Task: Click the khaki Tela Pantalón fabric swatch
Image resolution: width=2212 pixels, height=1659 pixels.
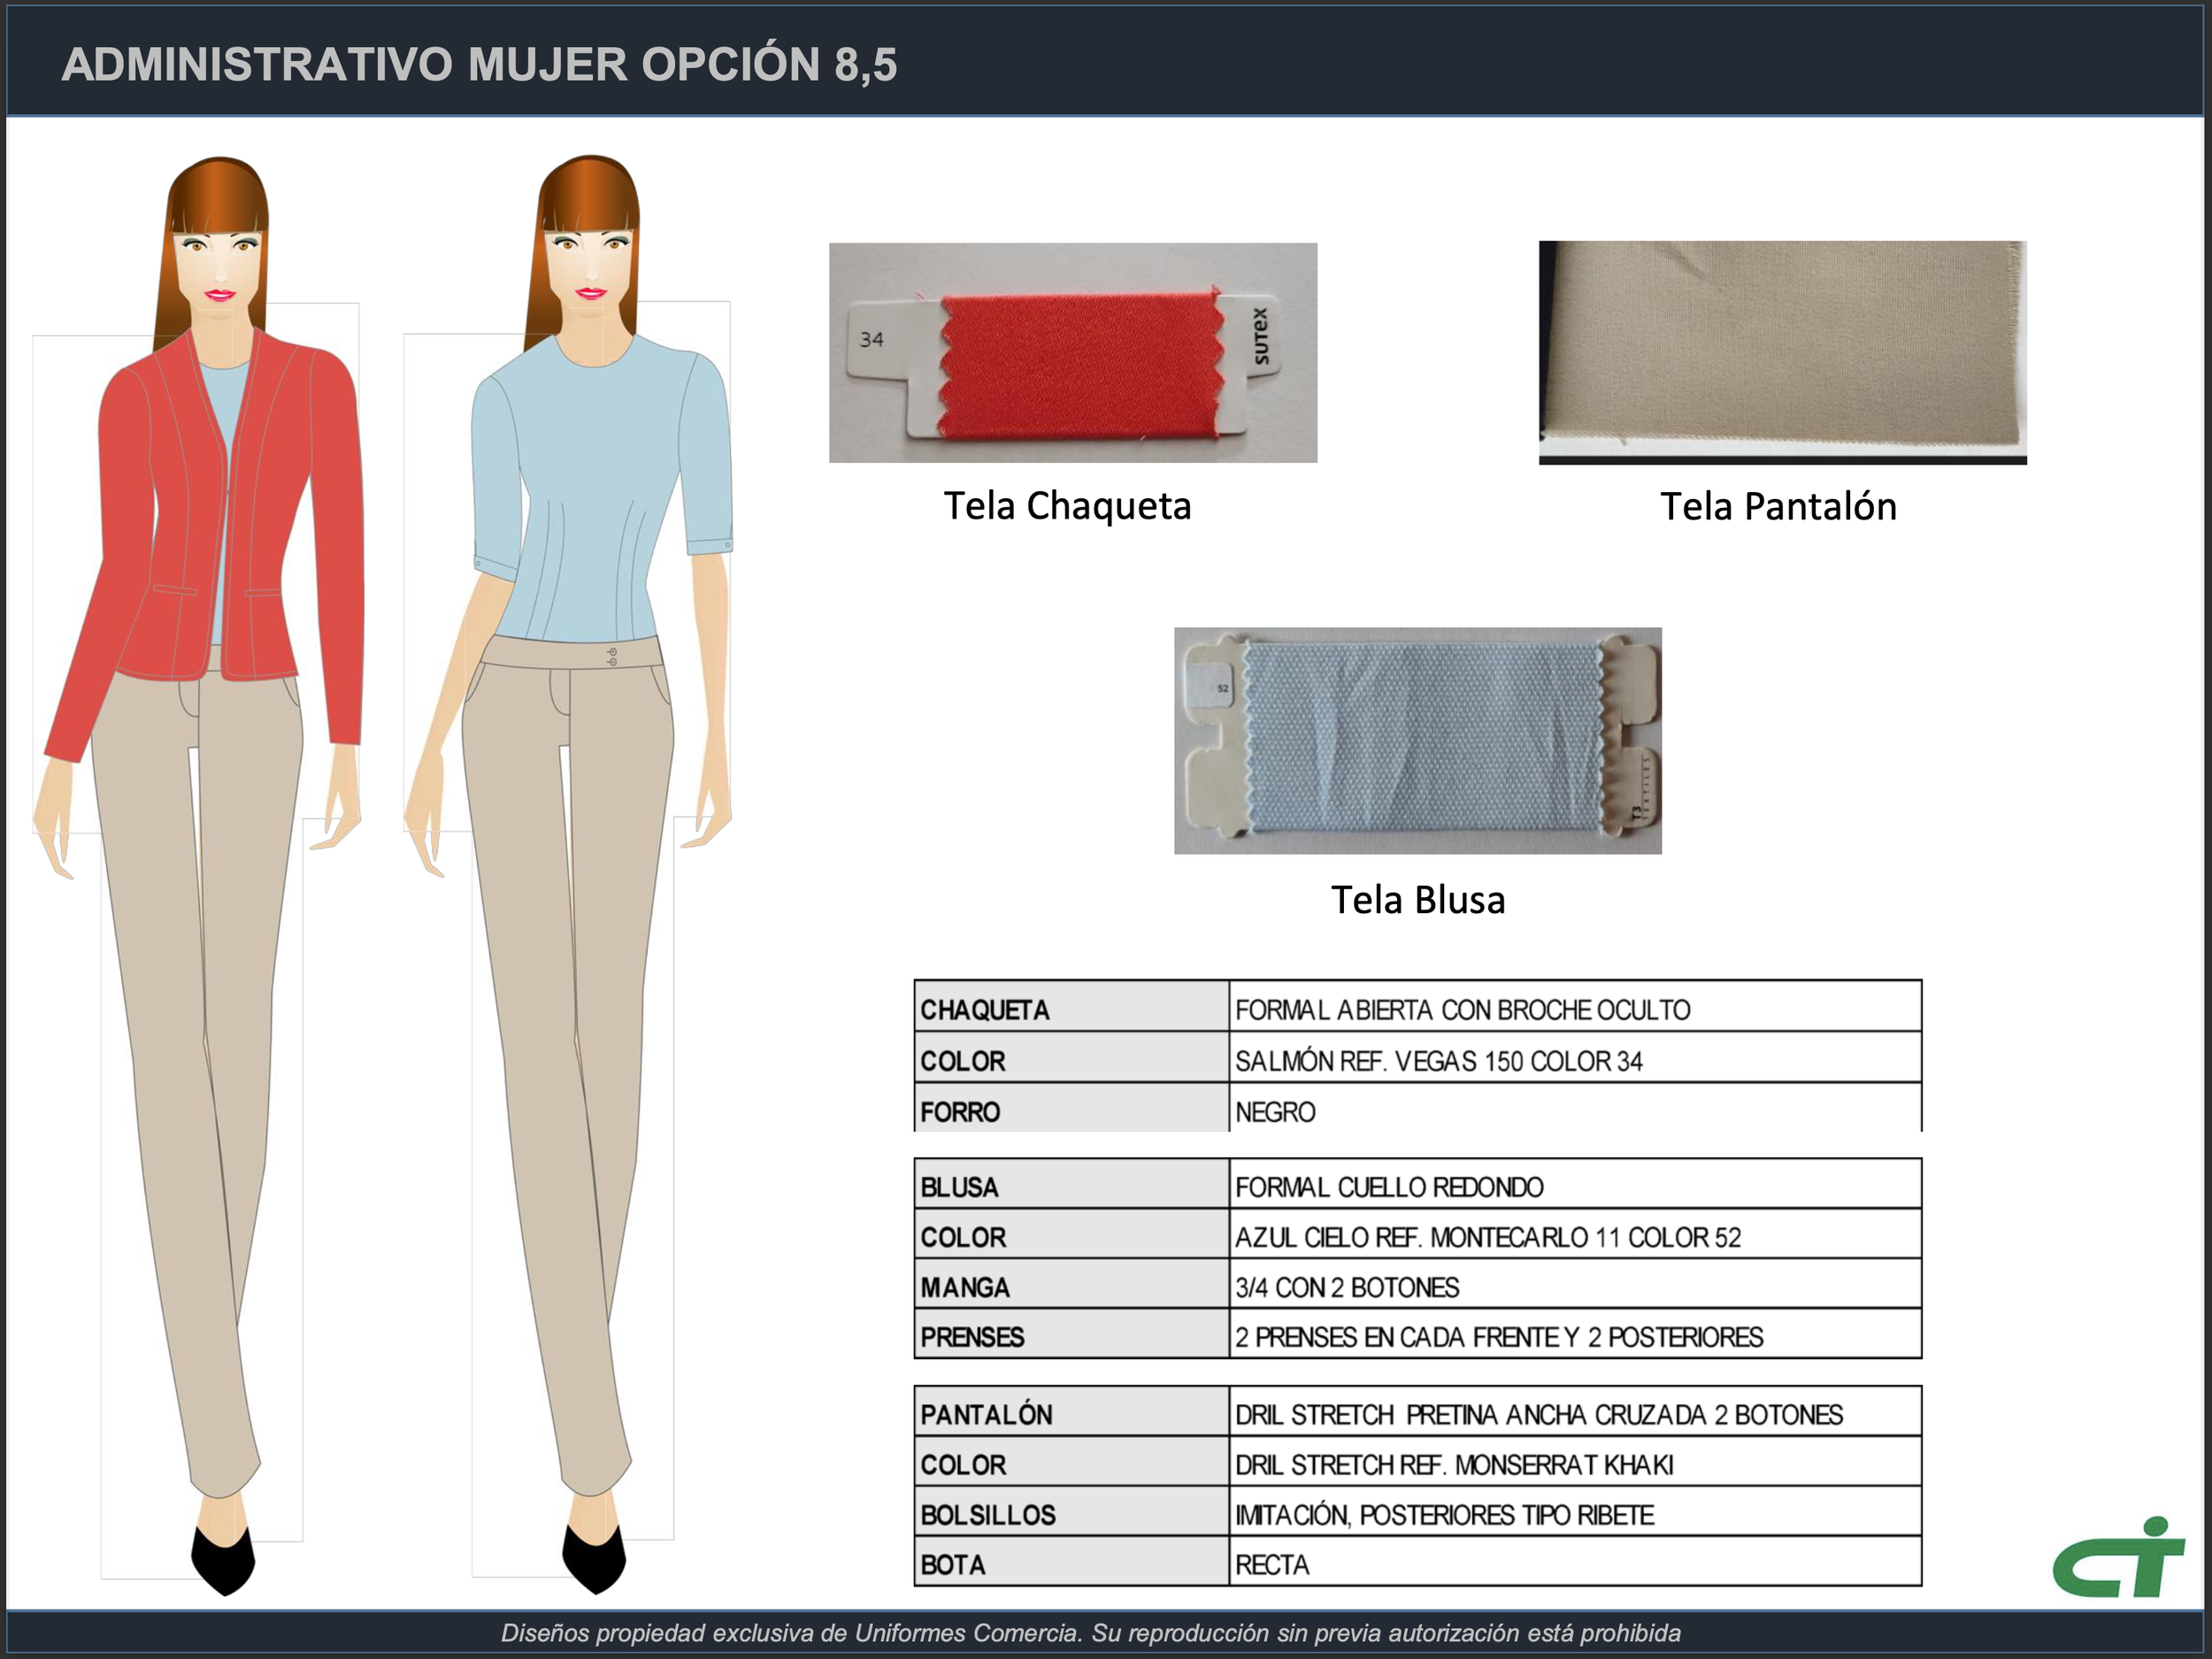Action: click(1782, 352)
